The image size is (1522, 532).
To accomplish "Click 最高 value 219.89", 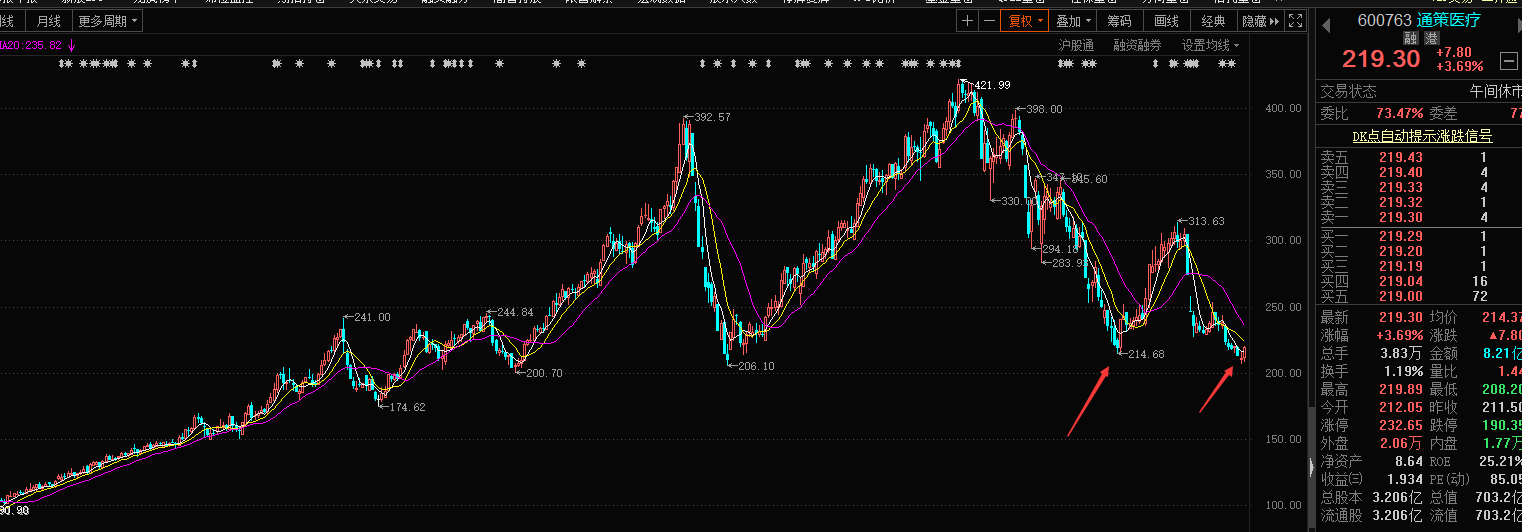I will click(x=1399, y=389).
